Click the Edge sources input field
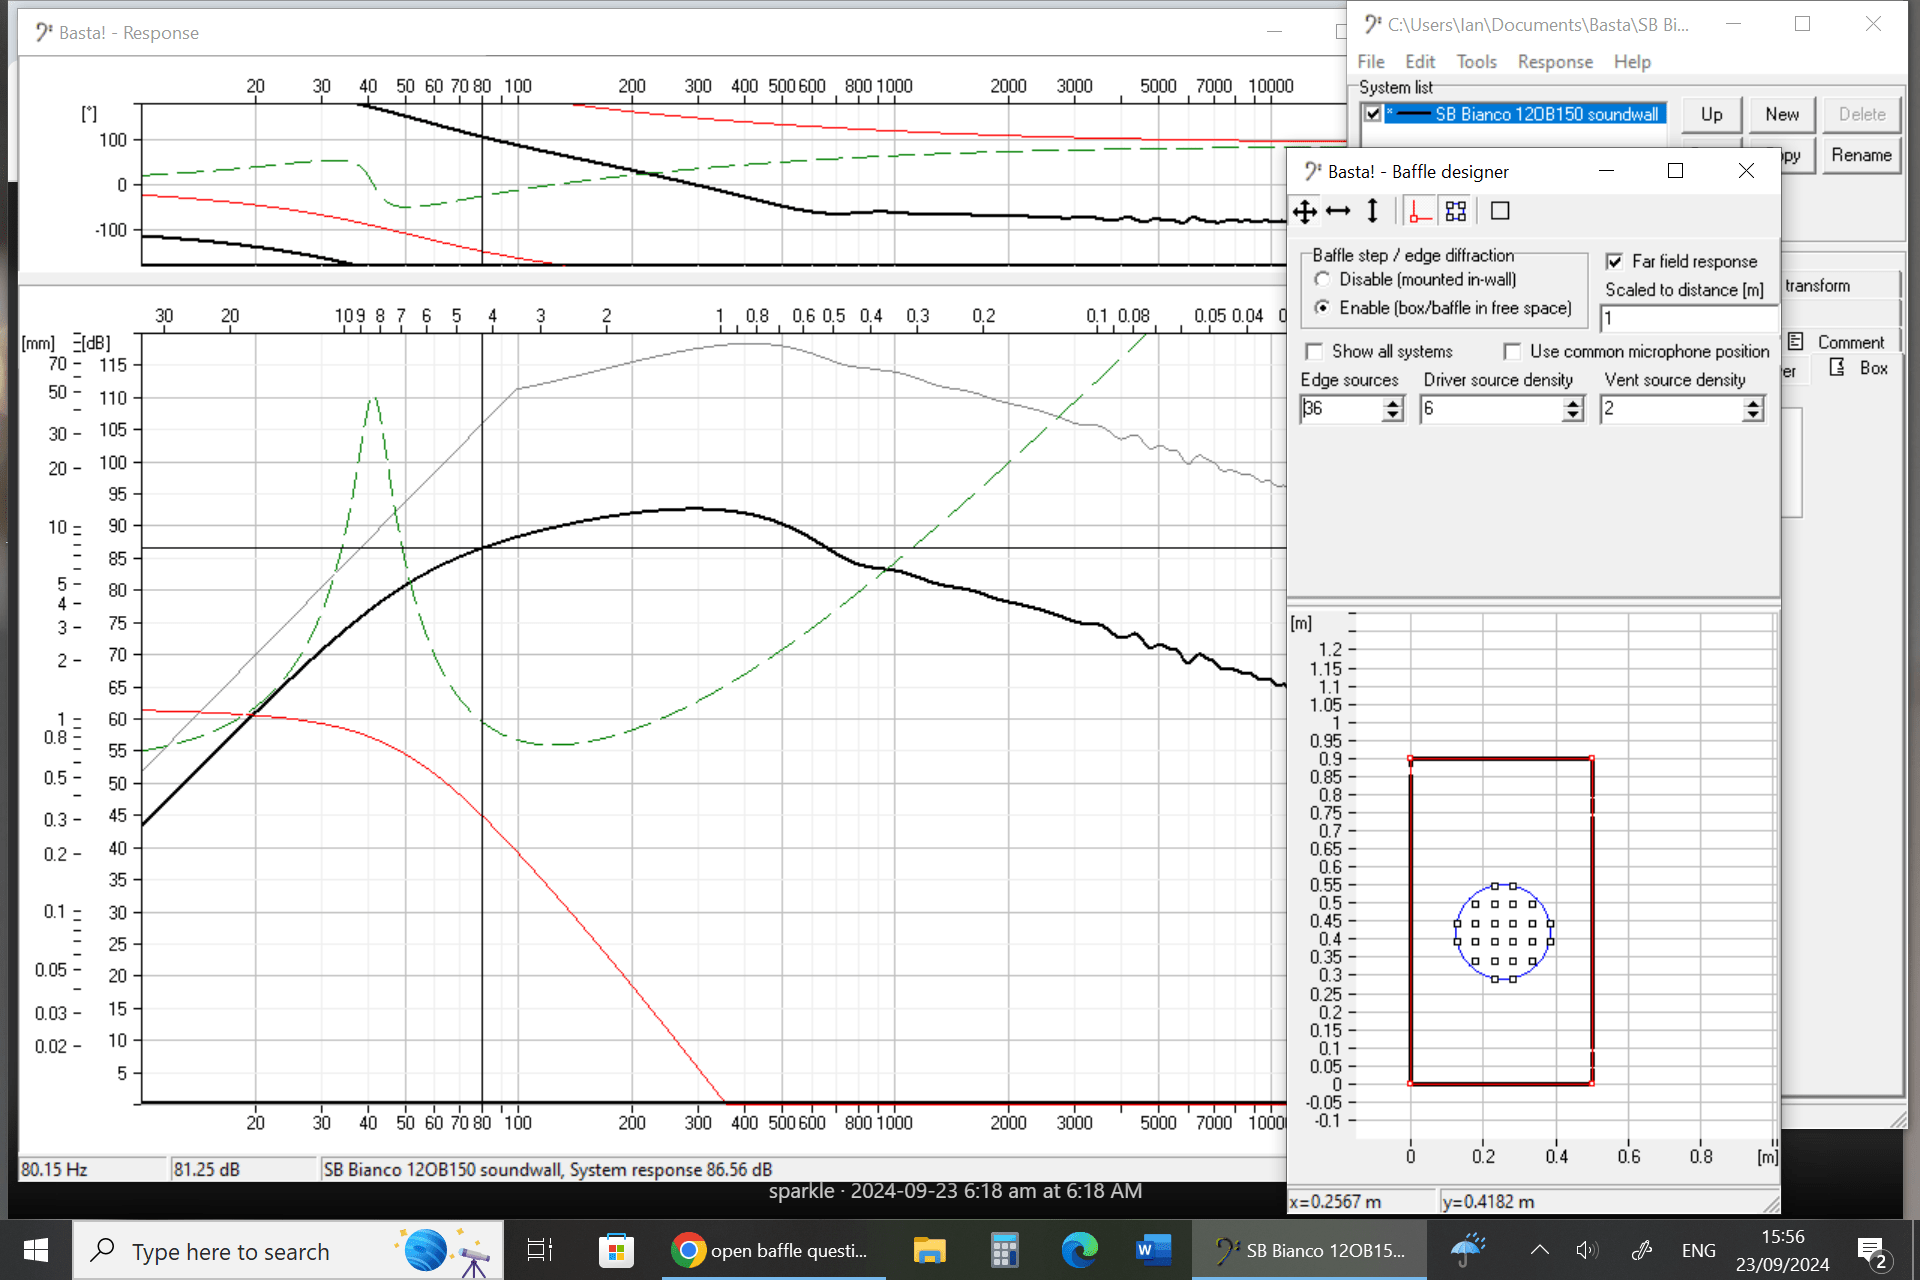The height and width of the screenshot is (1280, 1920). point(1341,409)
